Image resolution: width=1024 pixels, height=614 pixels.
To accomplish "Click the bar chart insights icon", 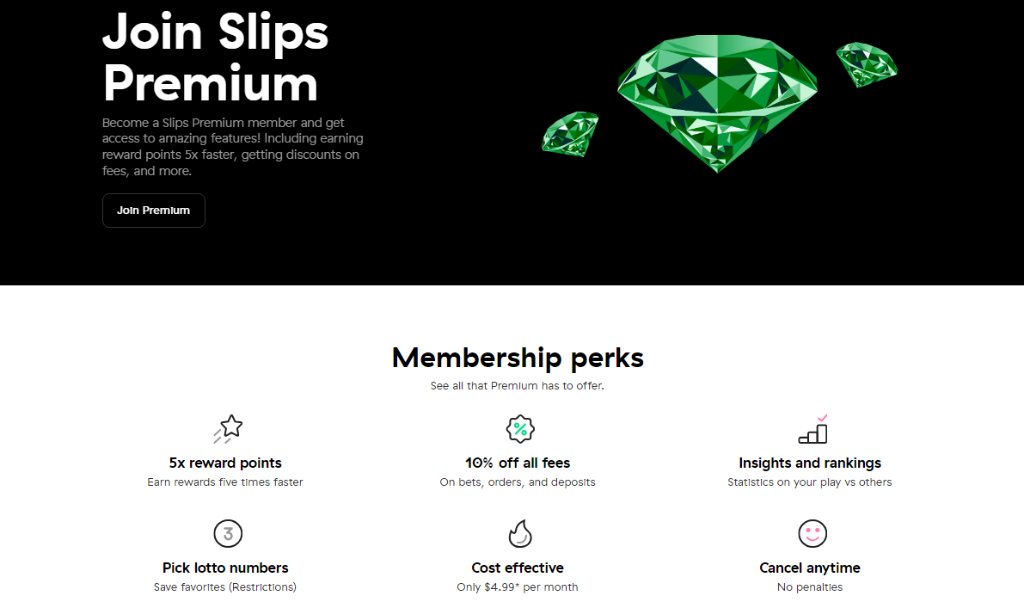I will click(x=813, y=430).
